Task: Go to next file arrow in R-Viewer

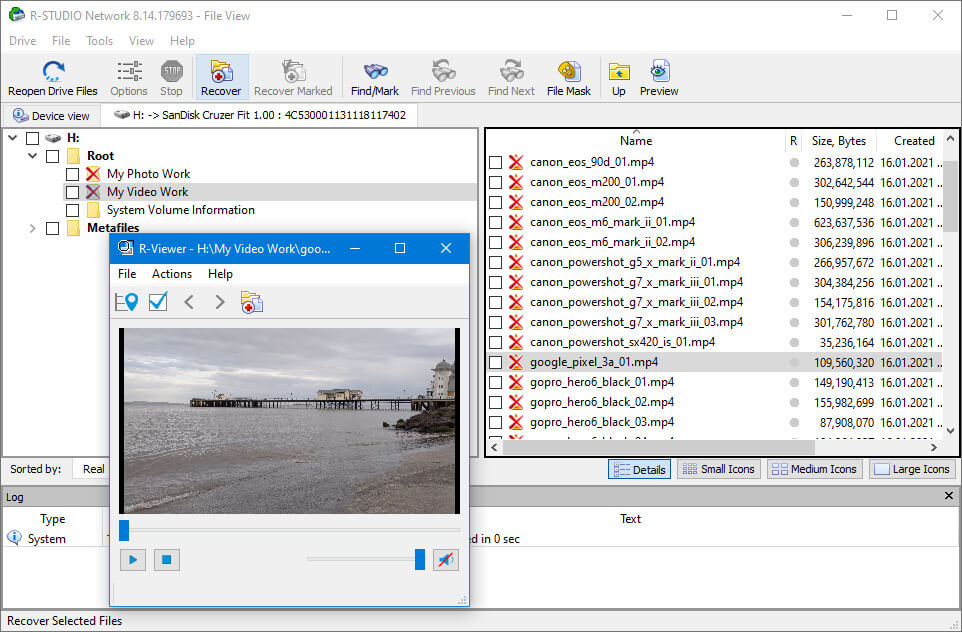Action: [x=220, y=302]
